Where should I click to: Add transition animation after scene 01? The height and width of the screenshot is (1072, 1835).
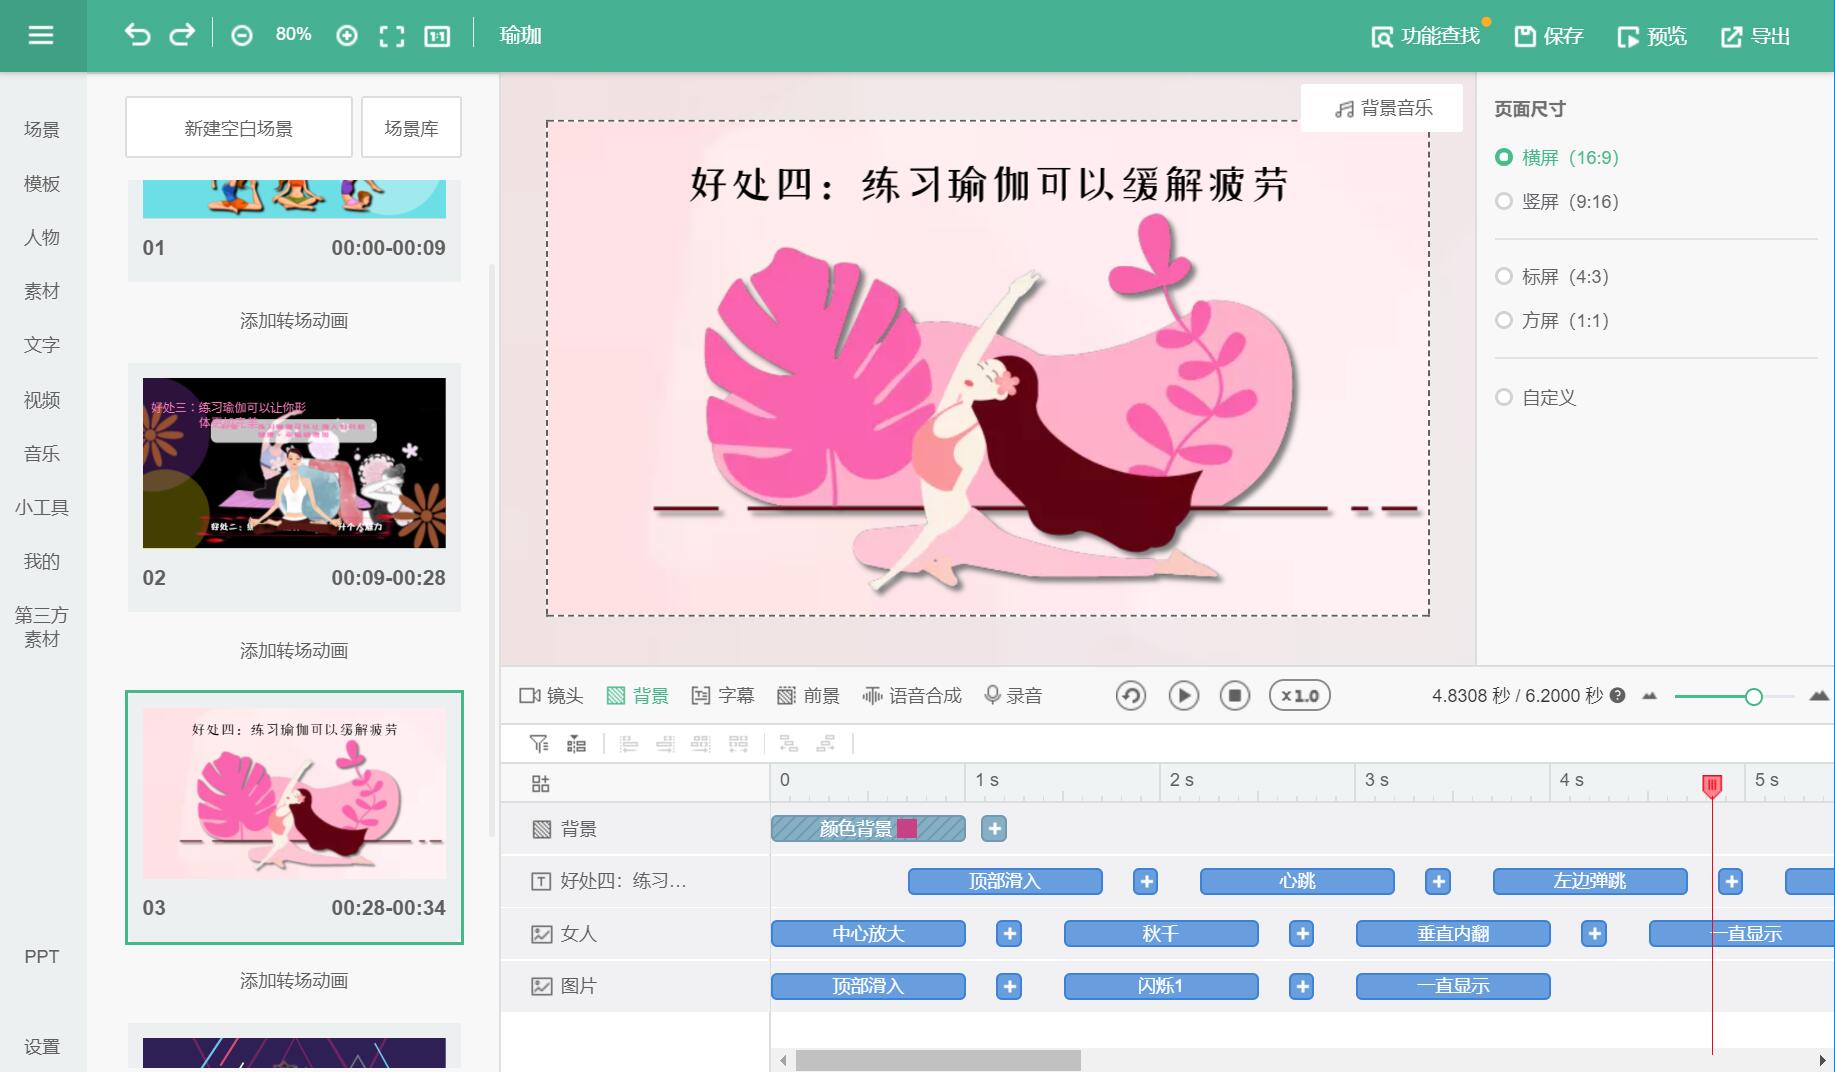click(294, 321)
